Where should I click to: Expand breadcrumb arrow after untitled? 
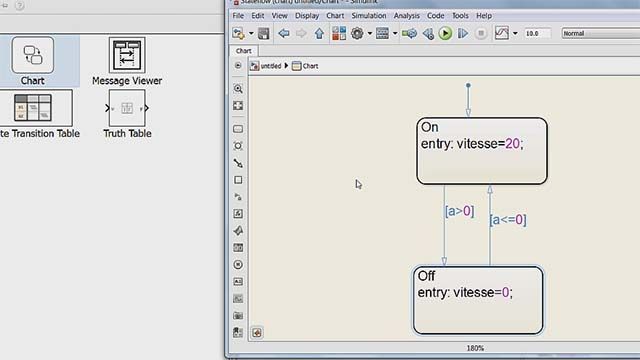[x=286, y=66]
